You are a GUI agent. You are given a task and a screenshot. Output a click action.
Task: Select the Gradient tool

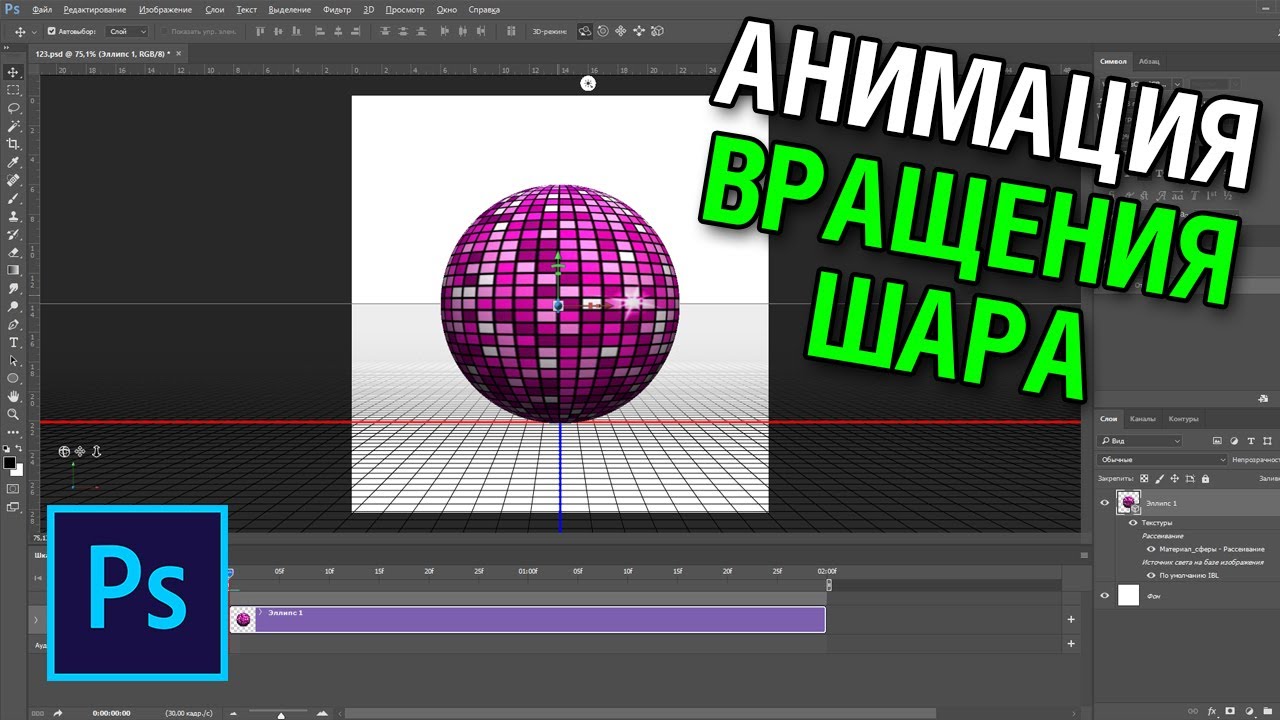click(x=14, y=270)
